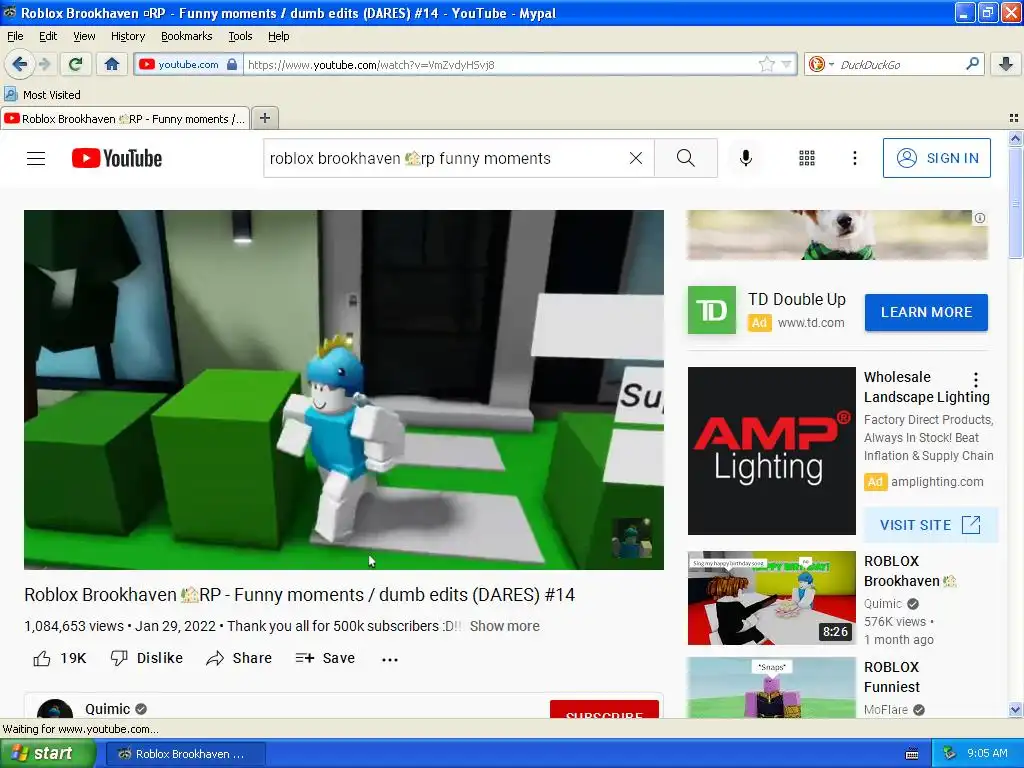Open the URL history dropdown arrow
Image resolution: width=1024 pixels, height=768 pixels.
click(x=786, y=64)
